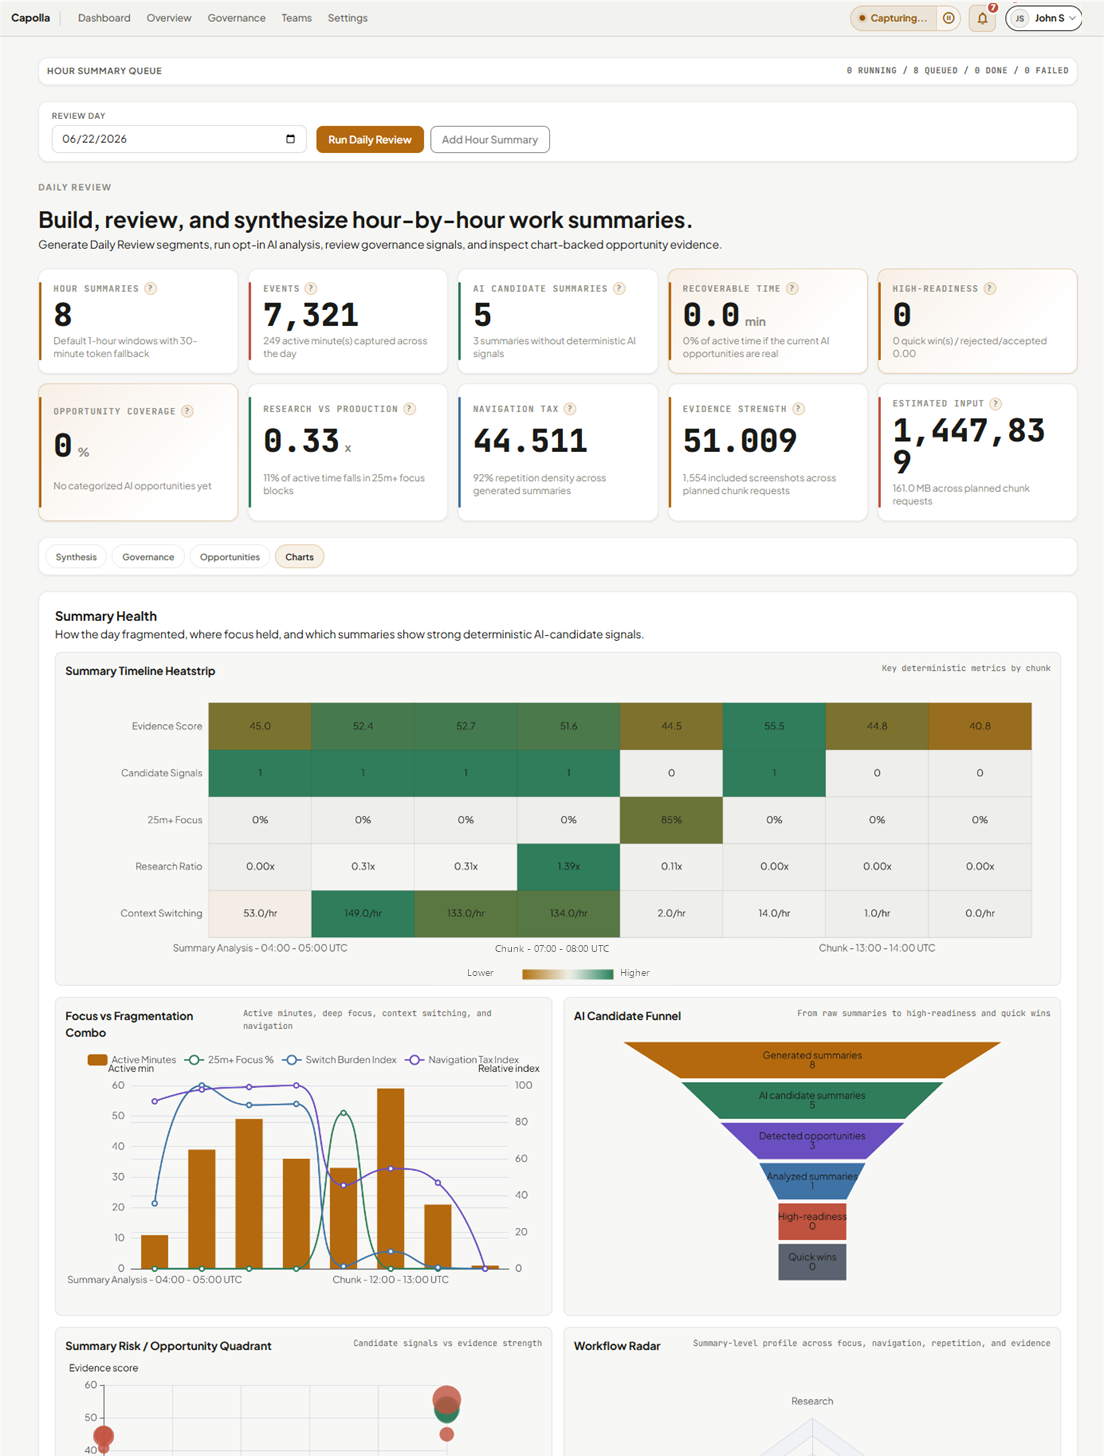Screen dimensions: 1104x1456
Task: Click the Capturing status indicator
Action: coord(893,18)
